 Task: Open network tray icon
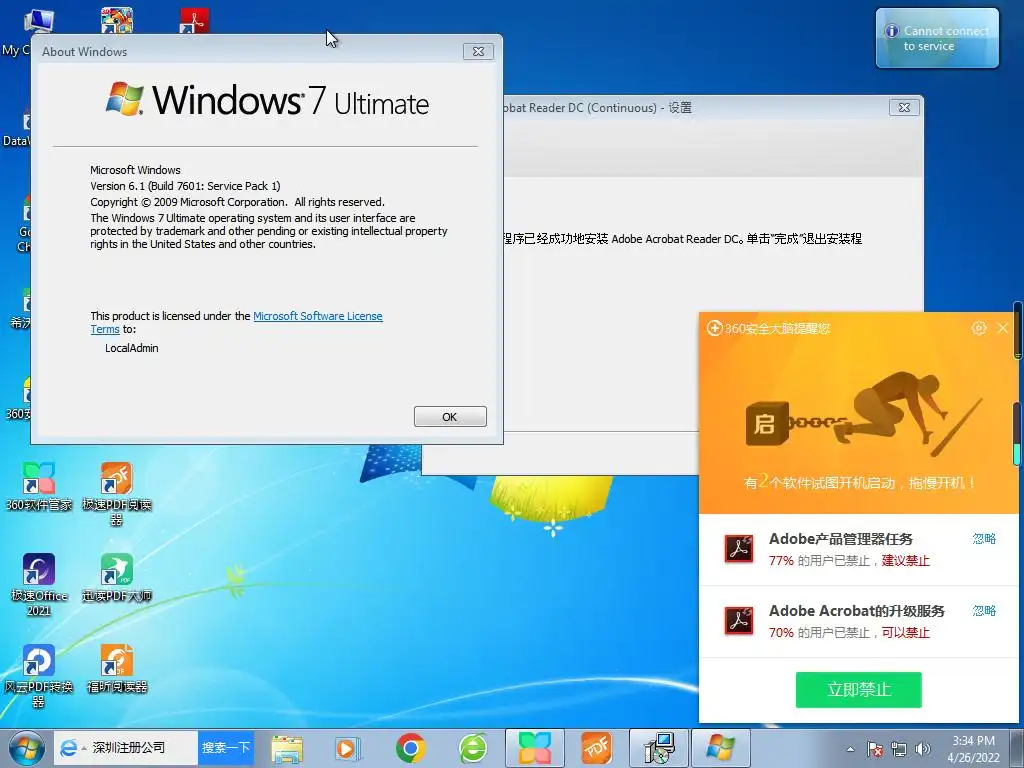point(899,749)
